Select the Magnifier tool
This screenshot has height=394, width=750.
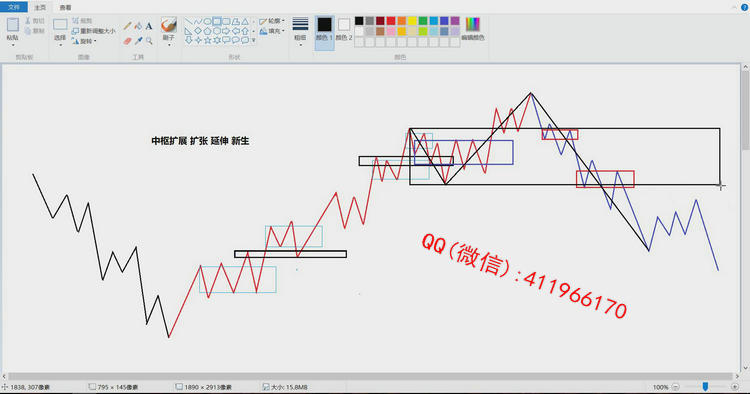click(x=149, y=41)
